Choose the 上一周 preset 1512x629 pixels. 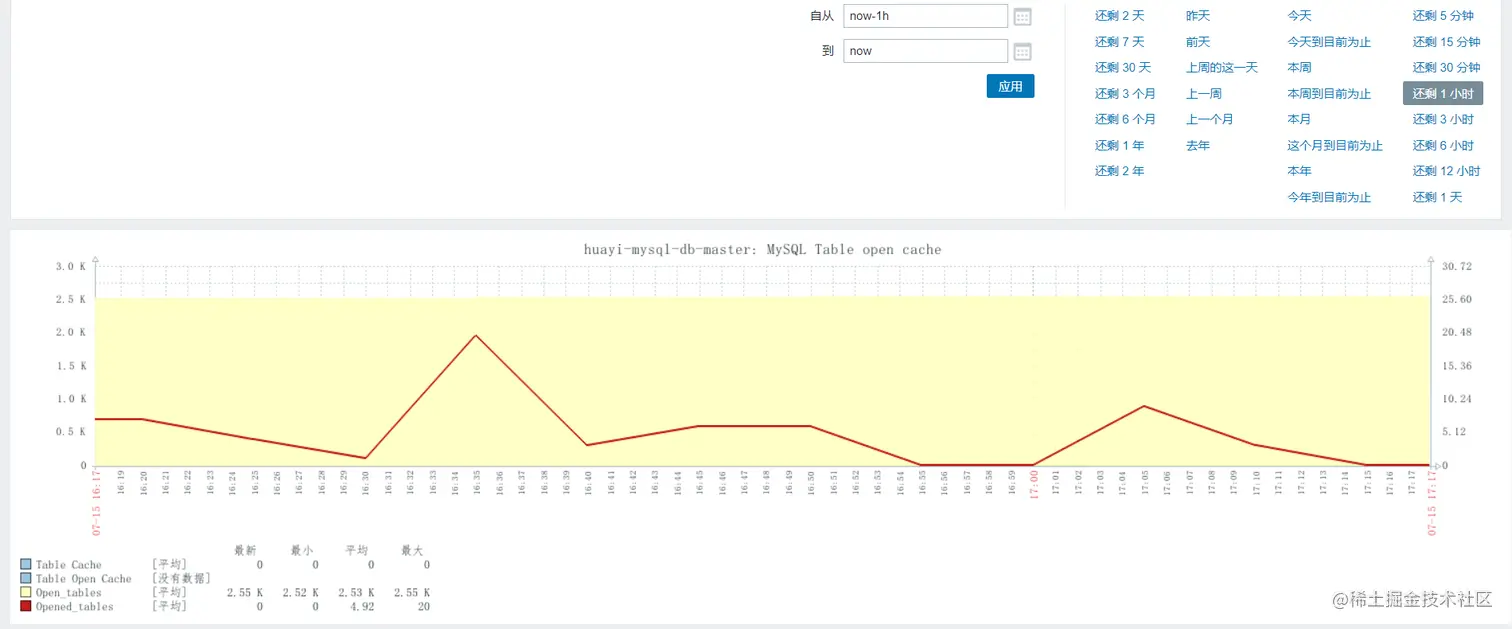click(1204, 94)
